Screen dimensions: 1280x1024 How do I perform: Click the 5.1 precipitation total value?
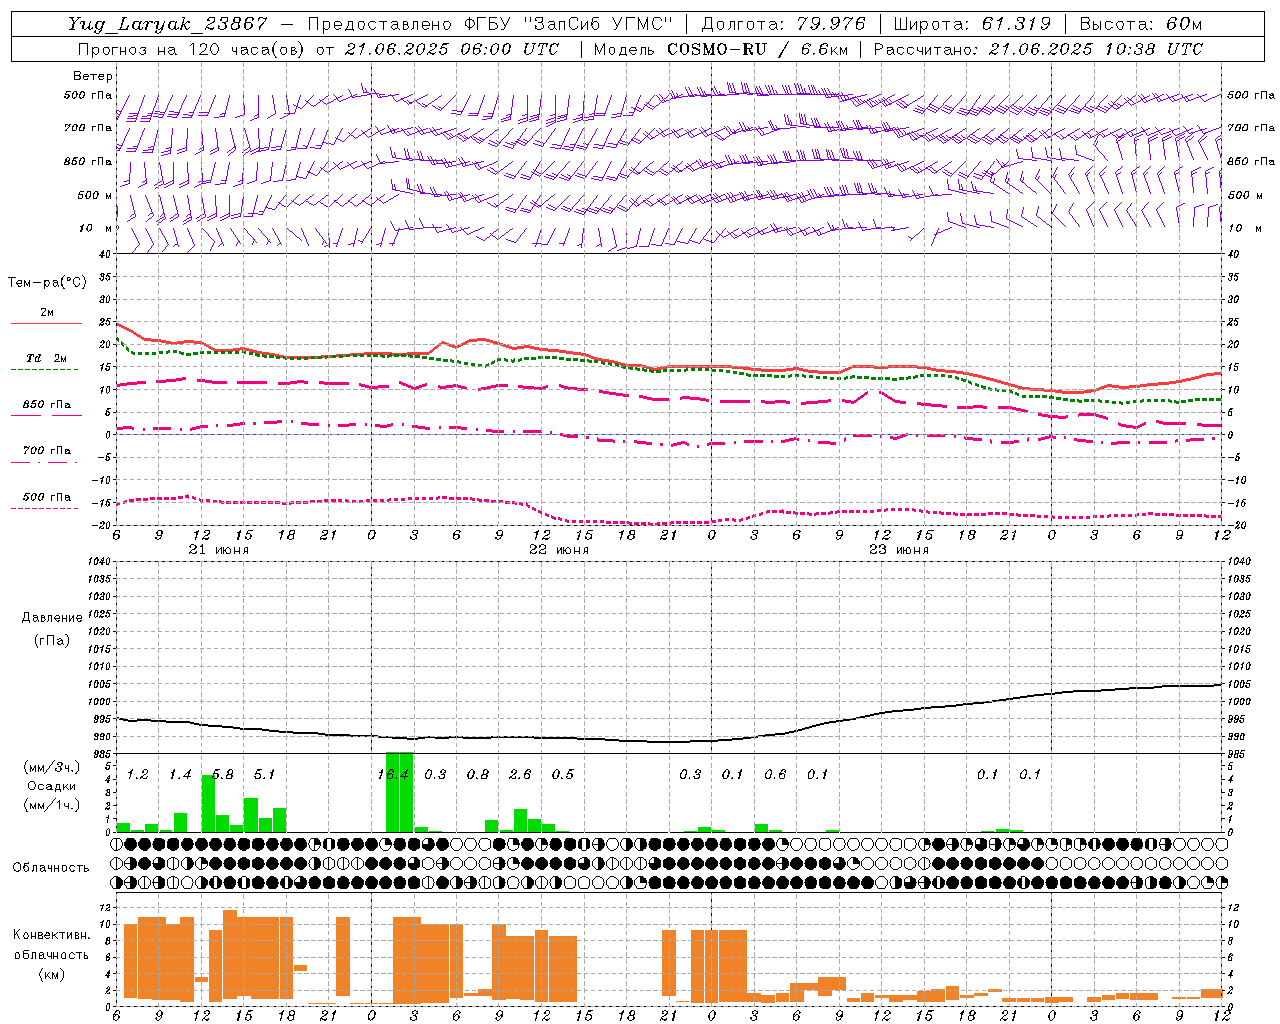264,775
